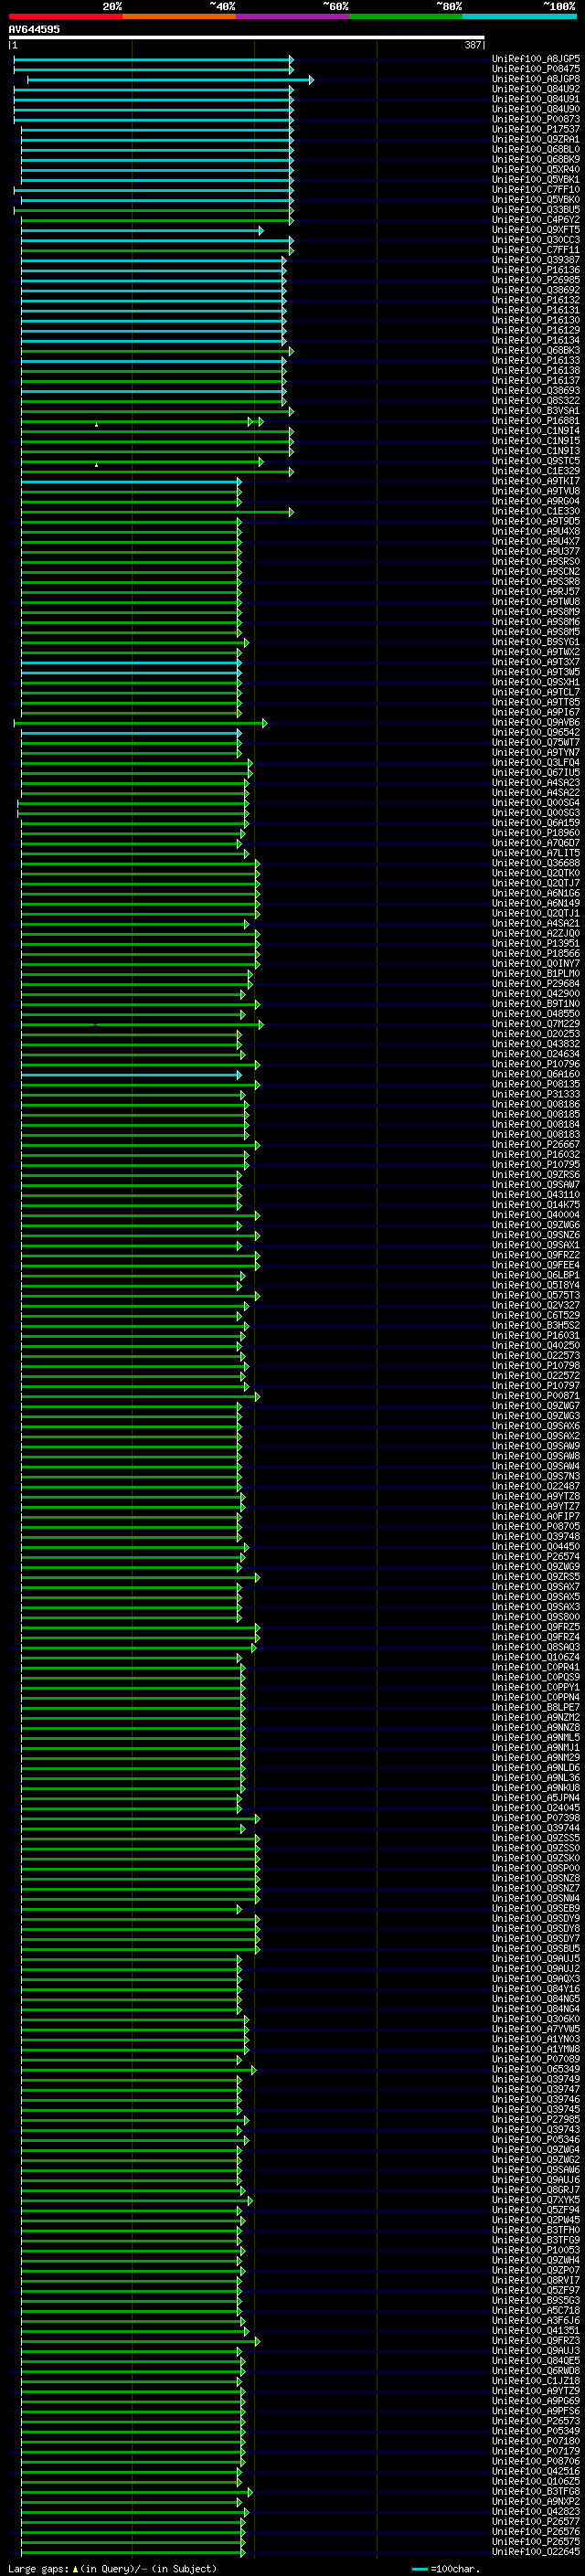This screenshot has width=585, height=2576.
Task: Click the cyan =100char. scale legend
Action: (x=446, y=2568)
